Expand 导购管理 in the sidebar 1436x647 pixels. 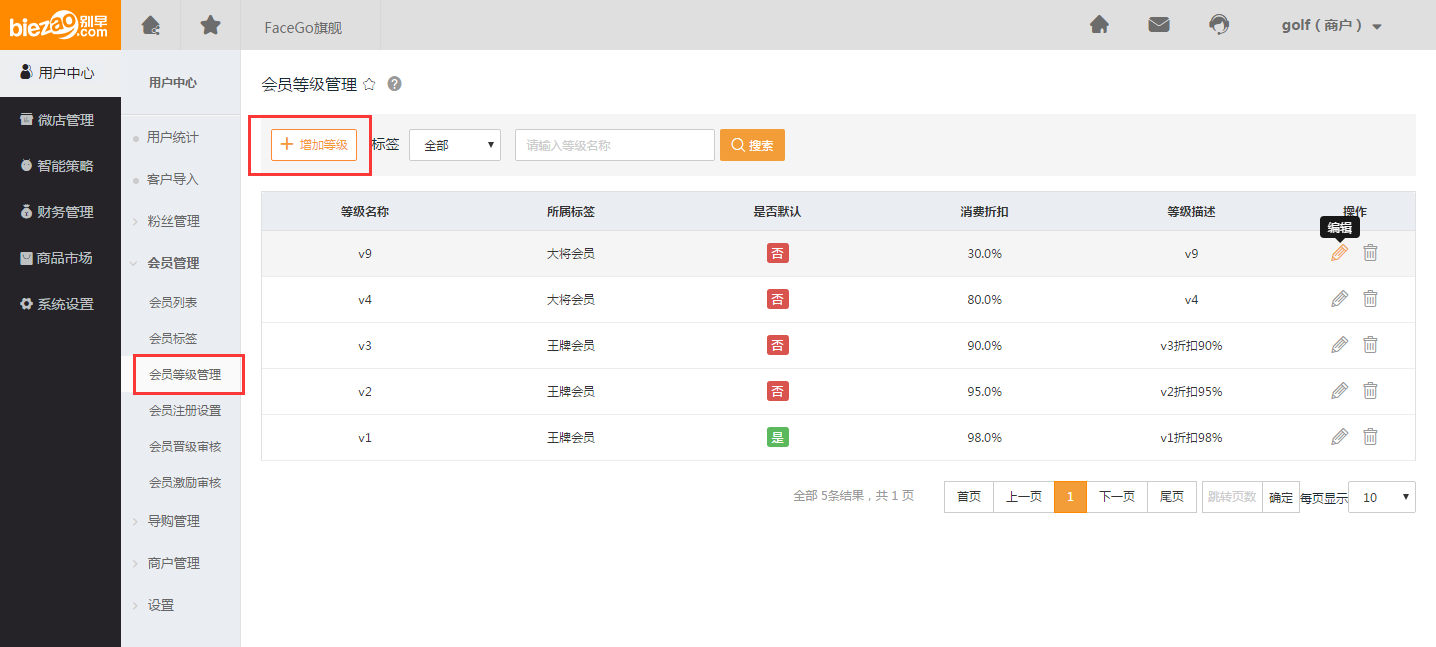coord(173,521)
